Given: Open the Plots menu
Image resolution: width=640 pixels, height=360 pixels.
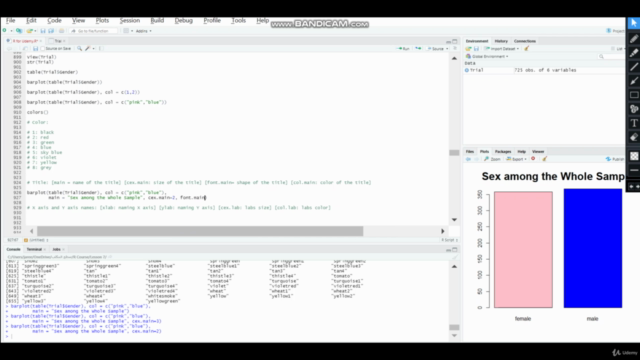Looking at the screenshot, I should click(102, 20).
